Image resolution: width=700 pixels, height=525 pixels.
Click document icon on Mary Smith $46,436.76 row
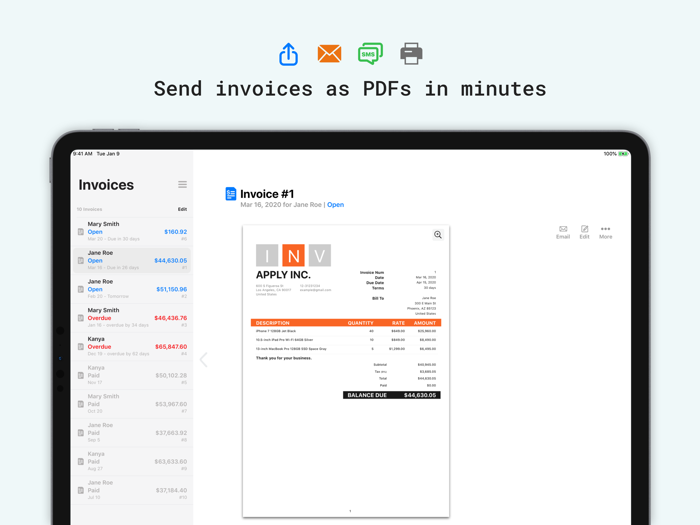[81, 318]
